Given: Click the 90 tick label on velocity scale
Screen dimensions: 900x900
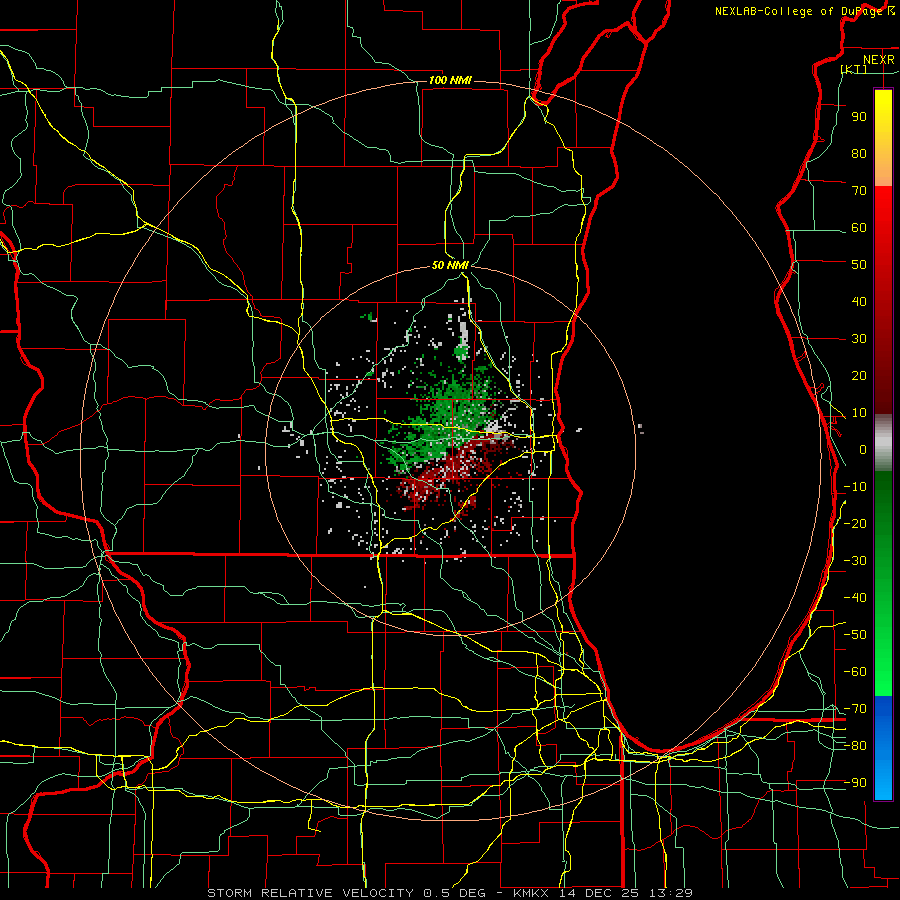Looking at the screenshot, I should [859, 117].
